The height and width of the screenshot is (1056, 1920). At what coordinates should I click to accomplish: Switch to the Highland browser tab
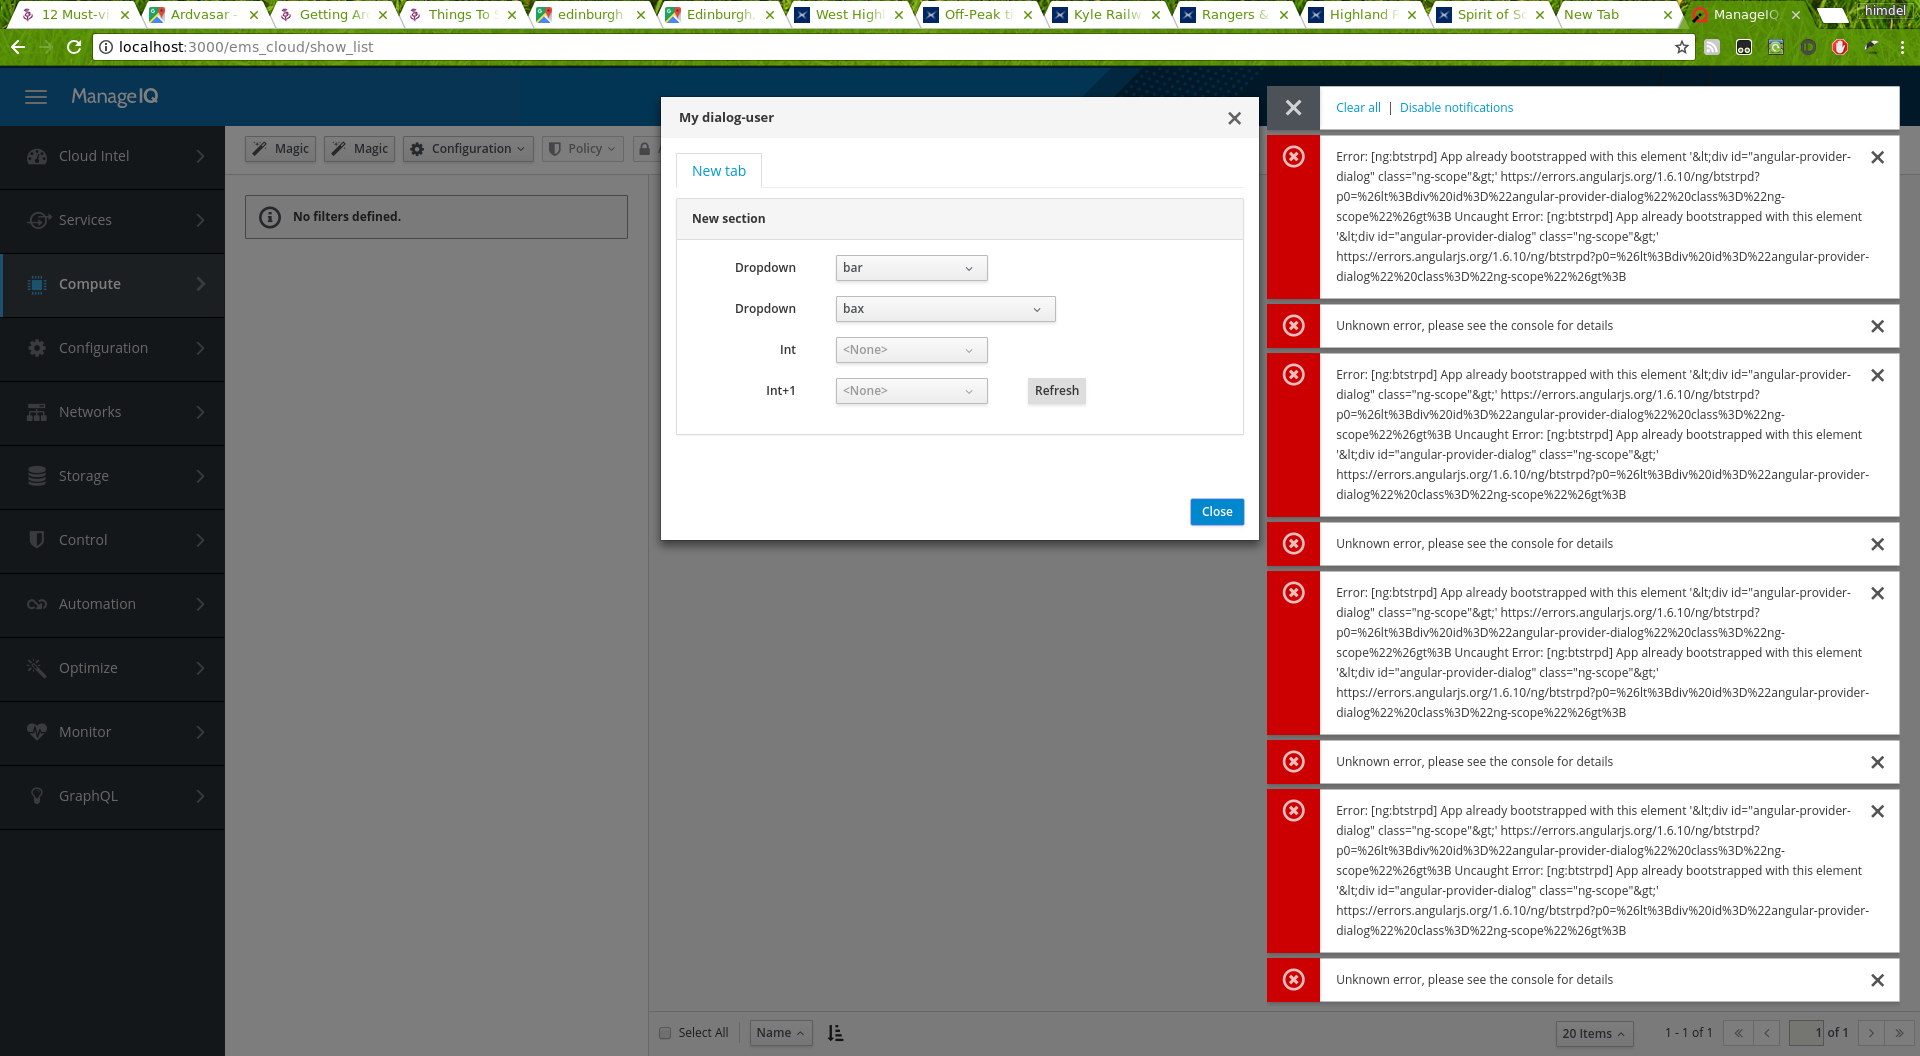tap(1362, 15)
